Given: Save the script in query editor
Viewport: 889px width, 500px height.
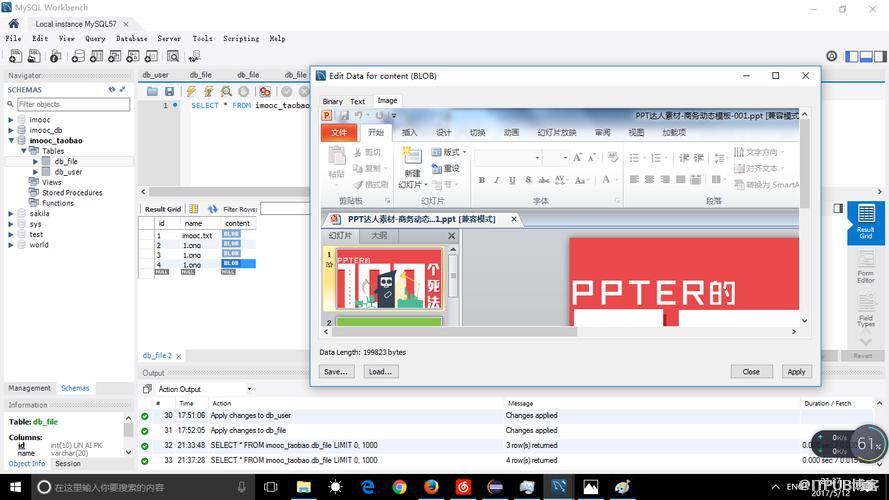Looking at the screenshot, I should tap(169, 91).
